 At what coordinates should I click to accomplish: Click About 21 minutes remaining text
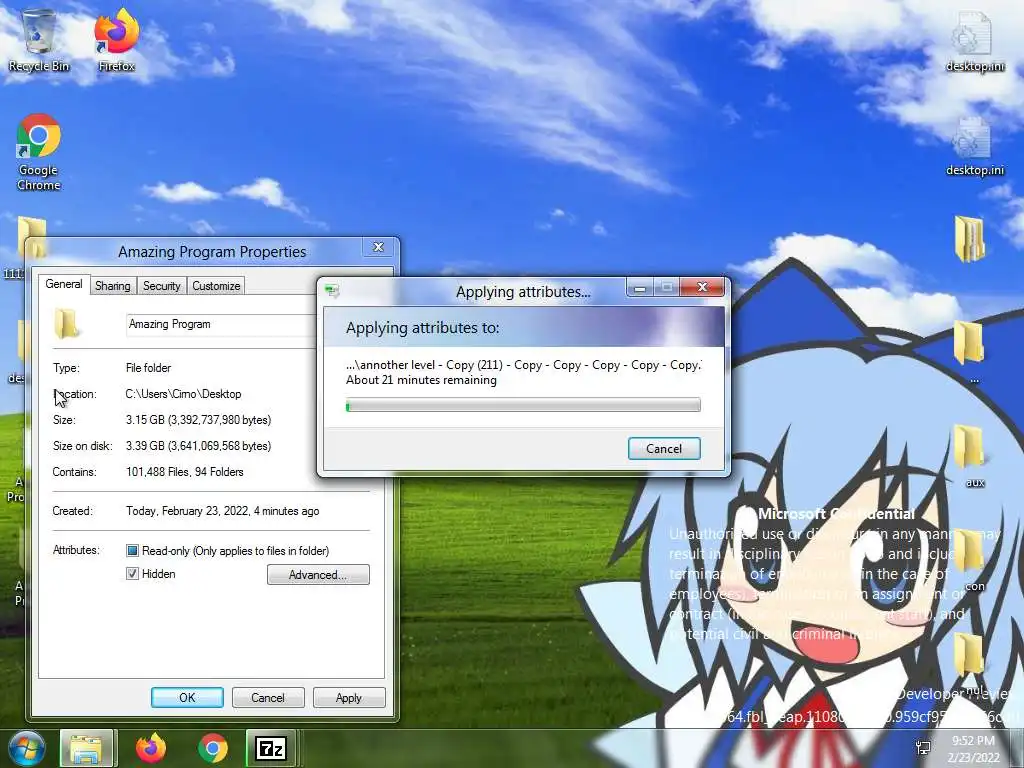coord(421,380)
